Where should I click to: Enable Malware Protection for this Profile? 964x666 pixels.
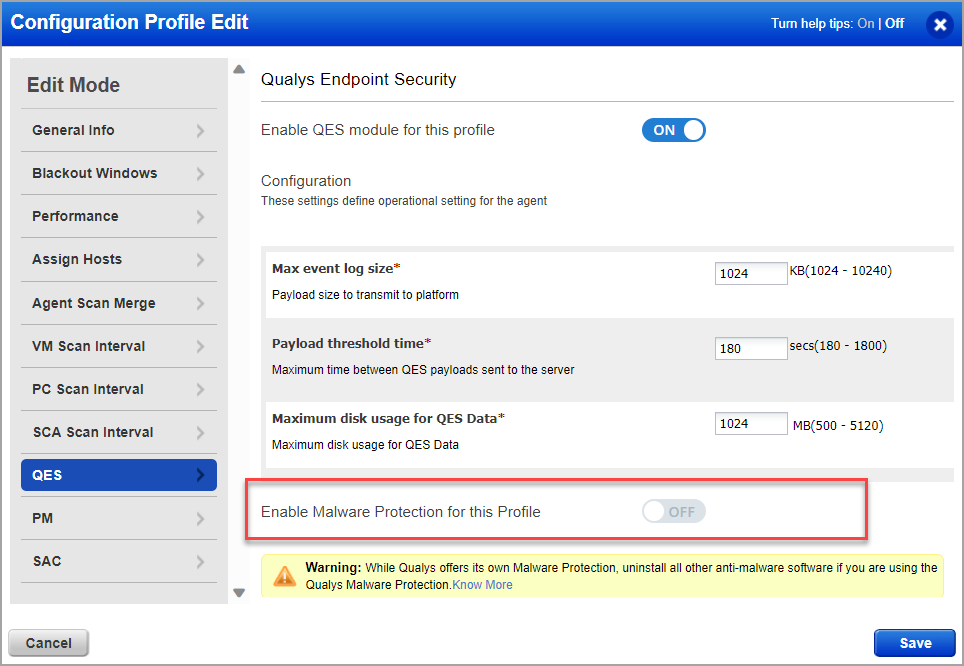tap(673, 512)
